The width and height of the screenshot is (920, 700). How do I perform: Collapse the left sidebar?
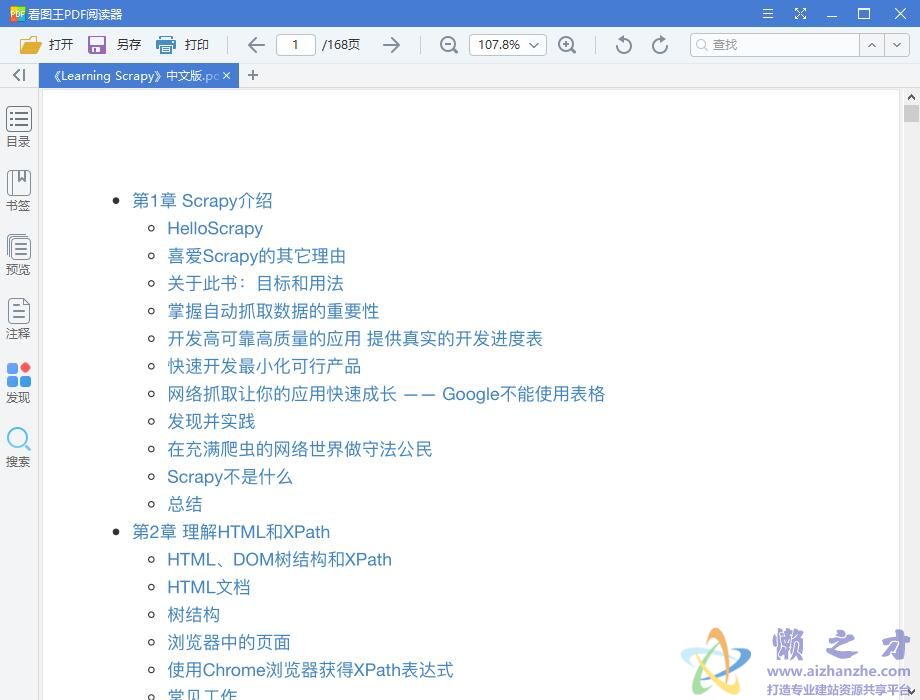click(19, 75)
